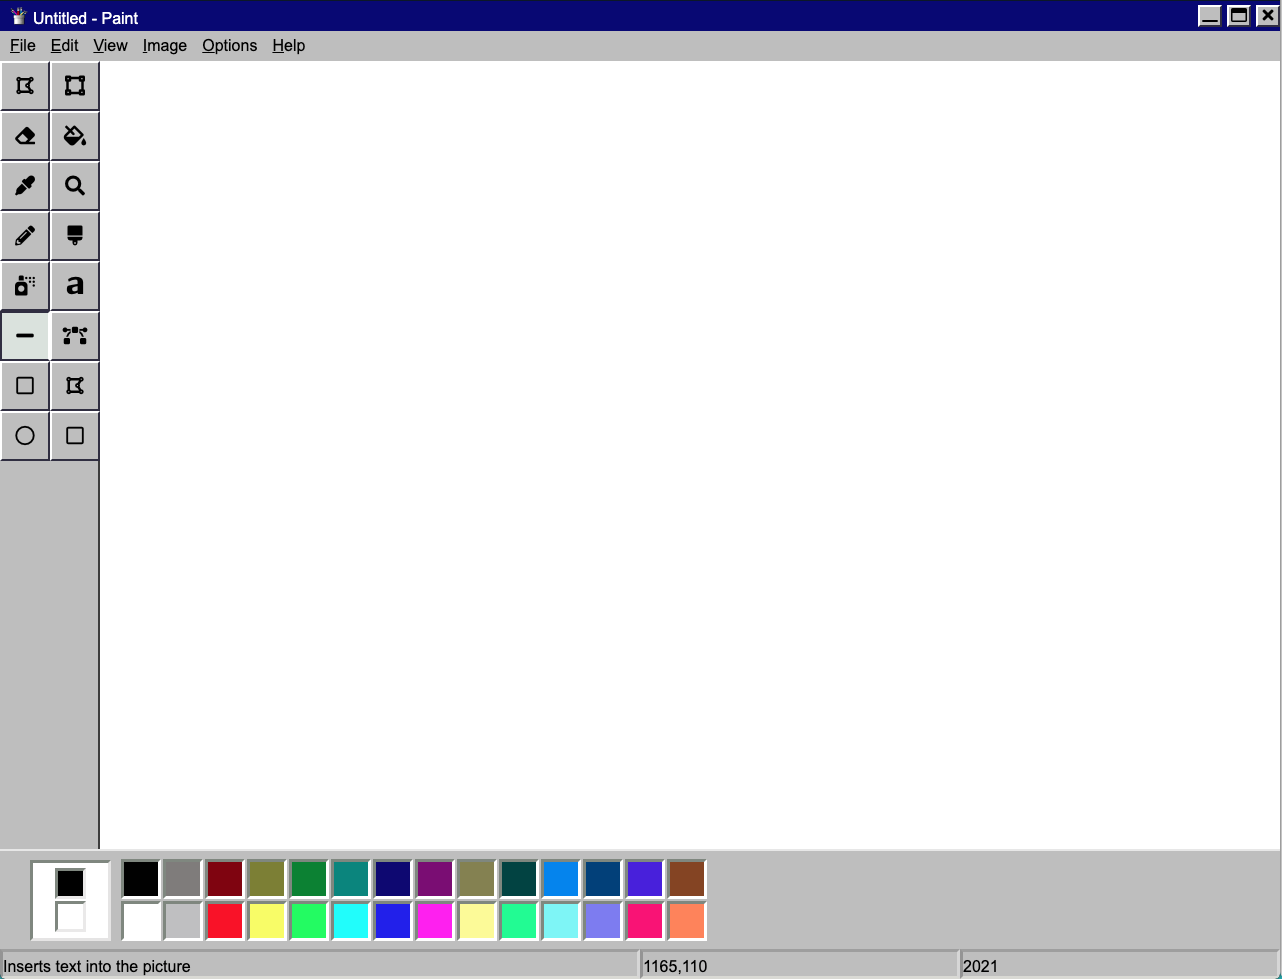Choose the purple palette swatch
The height and width of the screenshot is (979, 1282).
pyautogui.click(x=435, y=879)
